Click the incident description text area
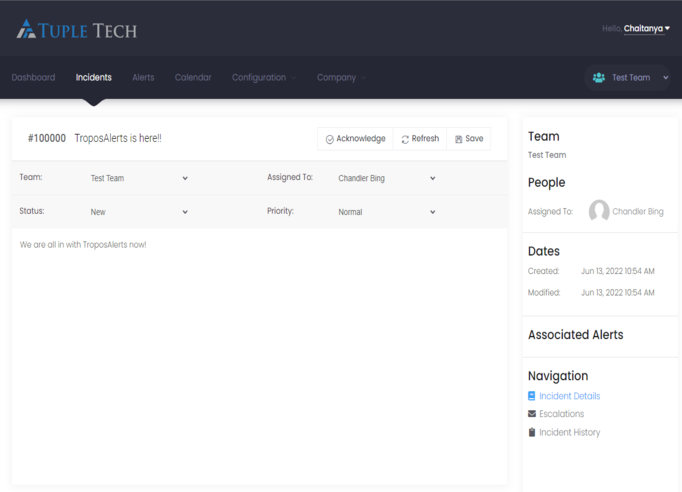Viewport: 682px width, 492px height. pyautogui.click(x=259, y=350)
